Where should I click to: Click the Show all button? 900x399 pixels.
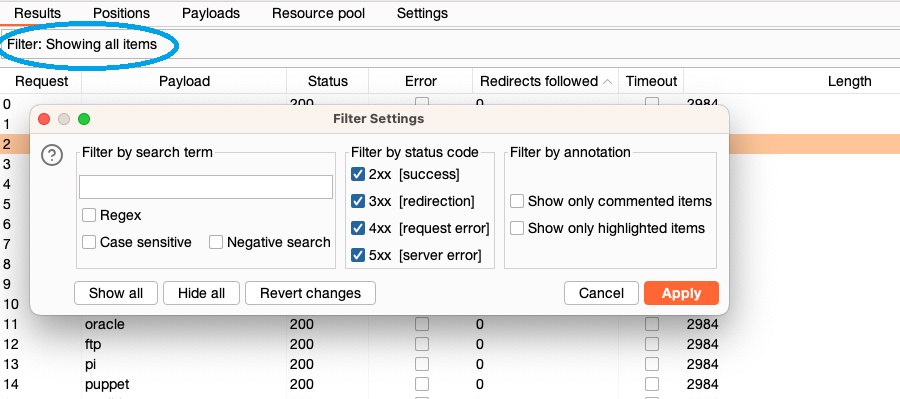pos(116,293)
